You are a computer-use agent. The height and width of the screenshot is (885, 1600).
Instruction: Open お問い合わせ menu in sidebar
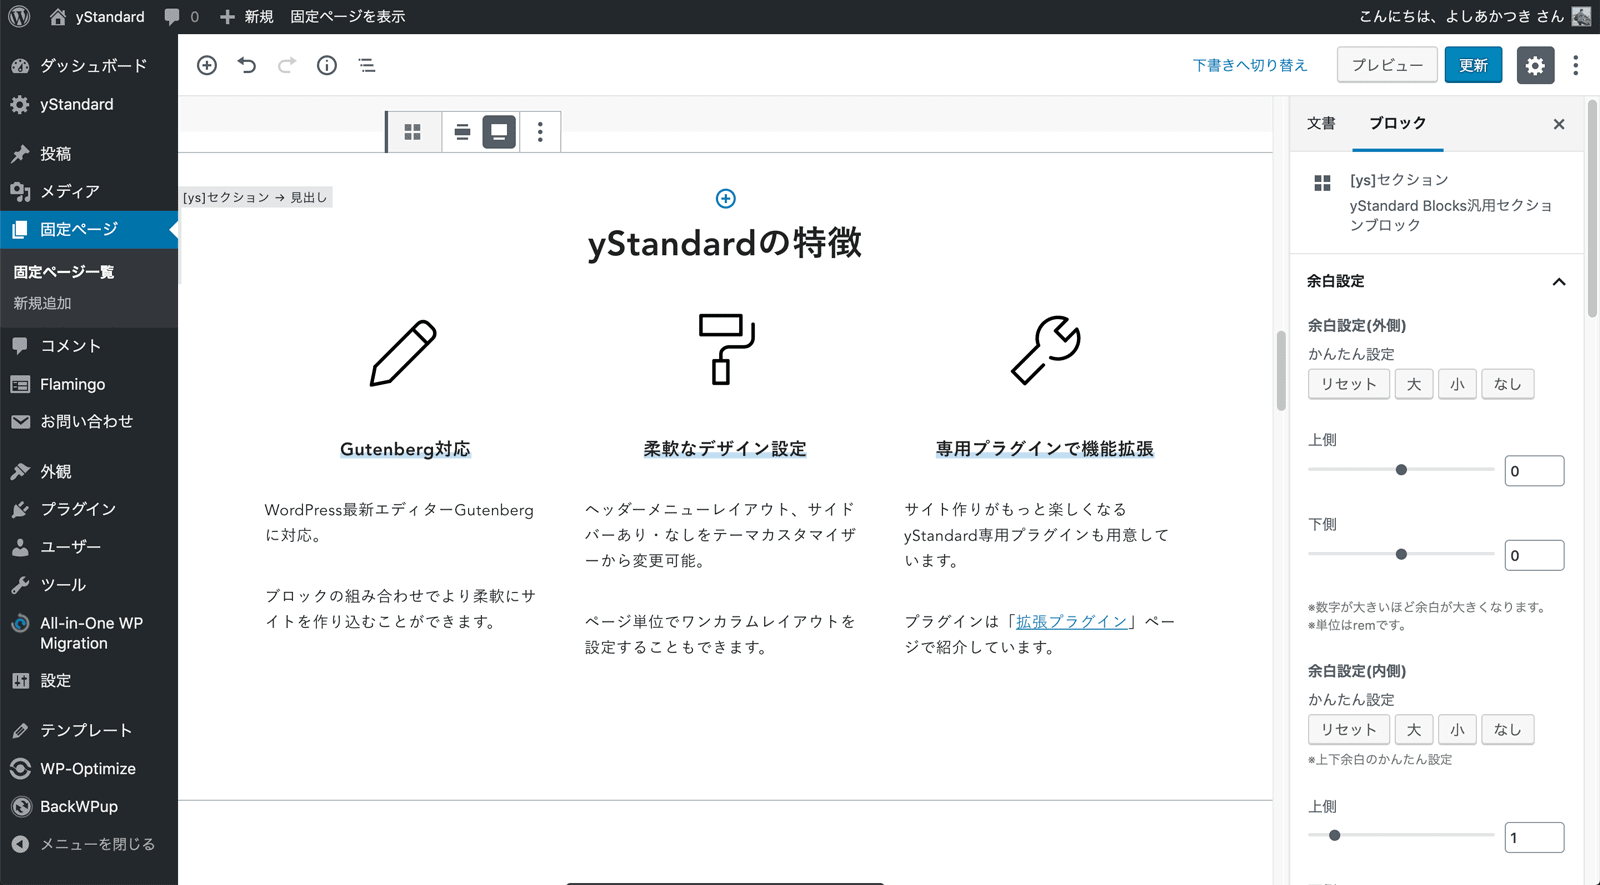click(89, 422)
